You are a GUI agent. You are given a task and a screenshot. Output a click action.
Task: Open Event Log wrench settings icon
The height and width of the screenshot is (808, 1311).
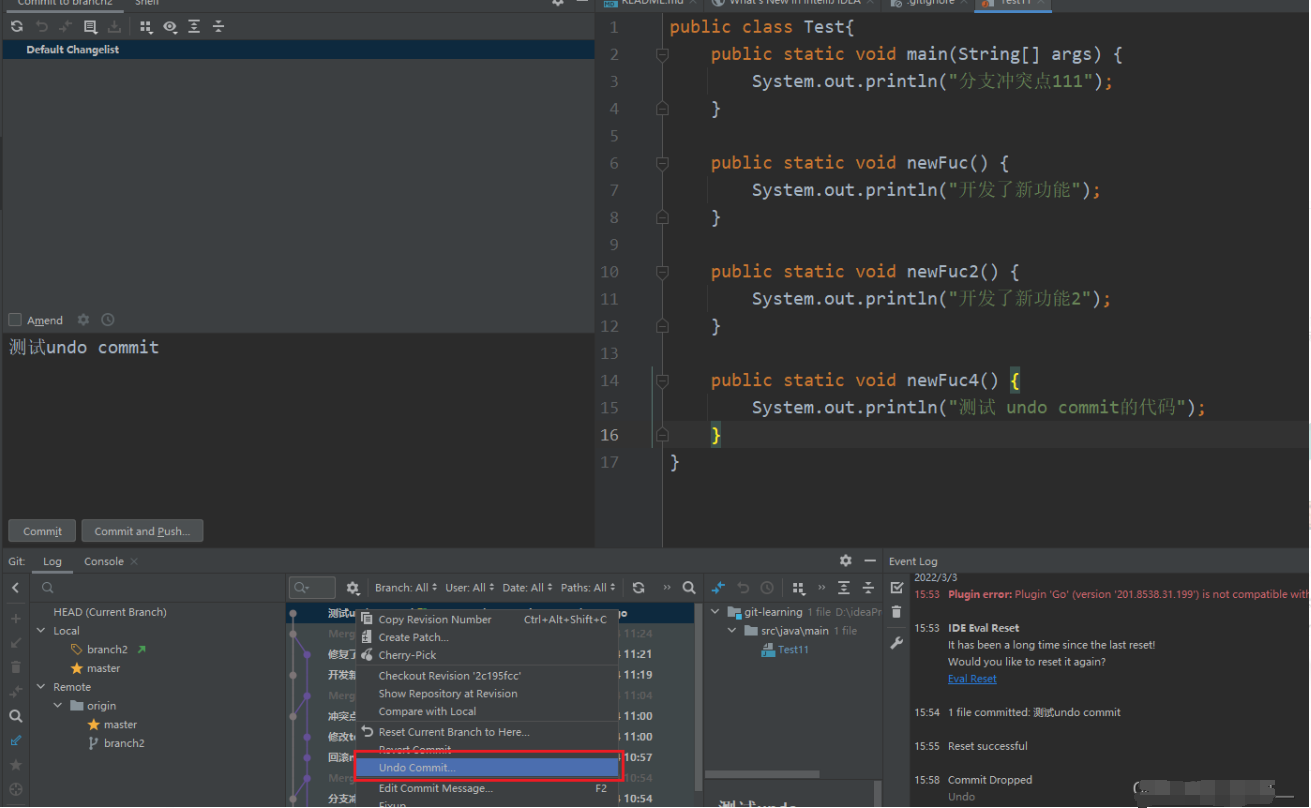896,643
